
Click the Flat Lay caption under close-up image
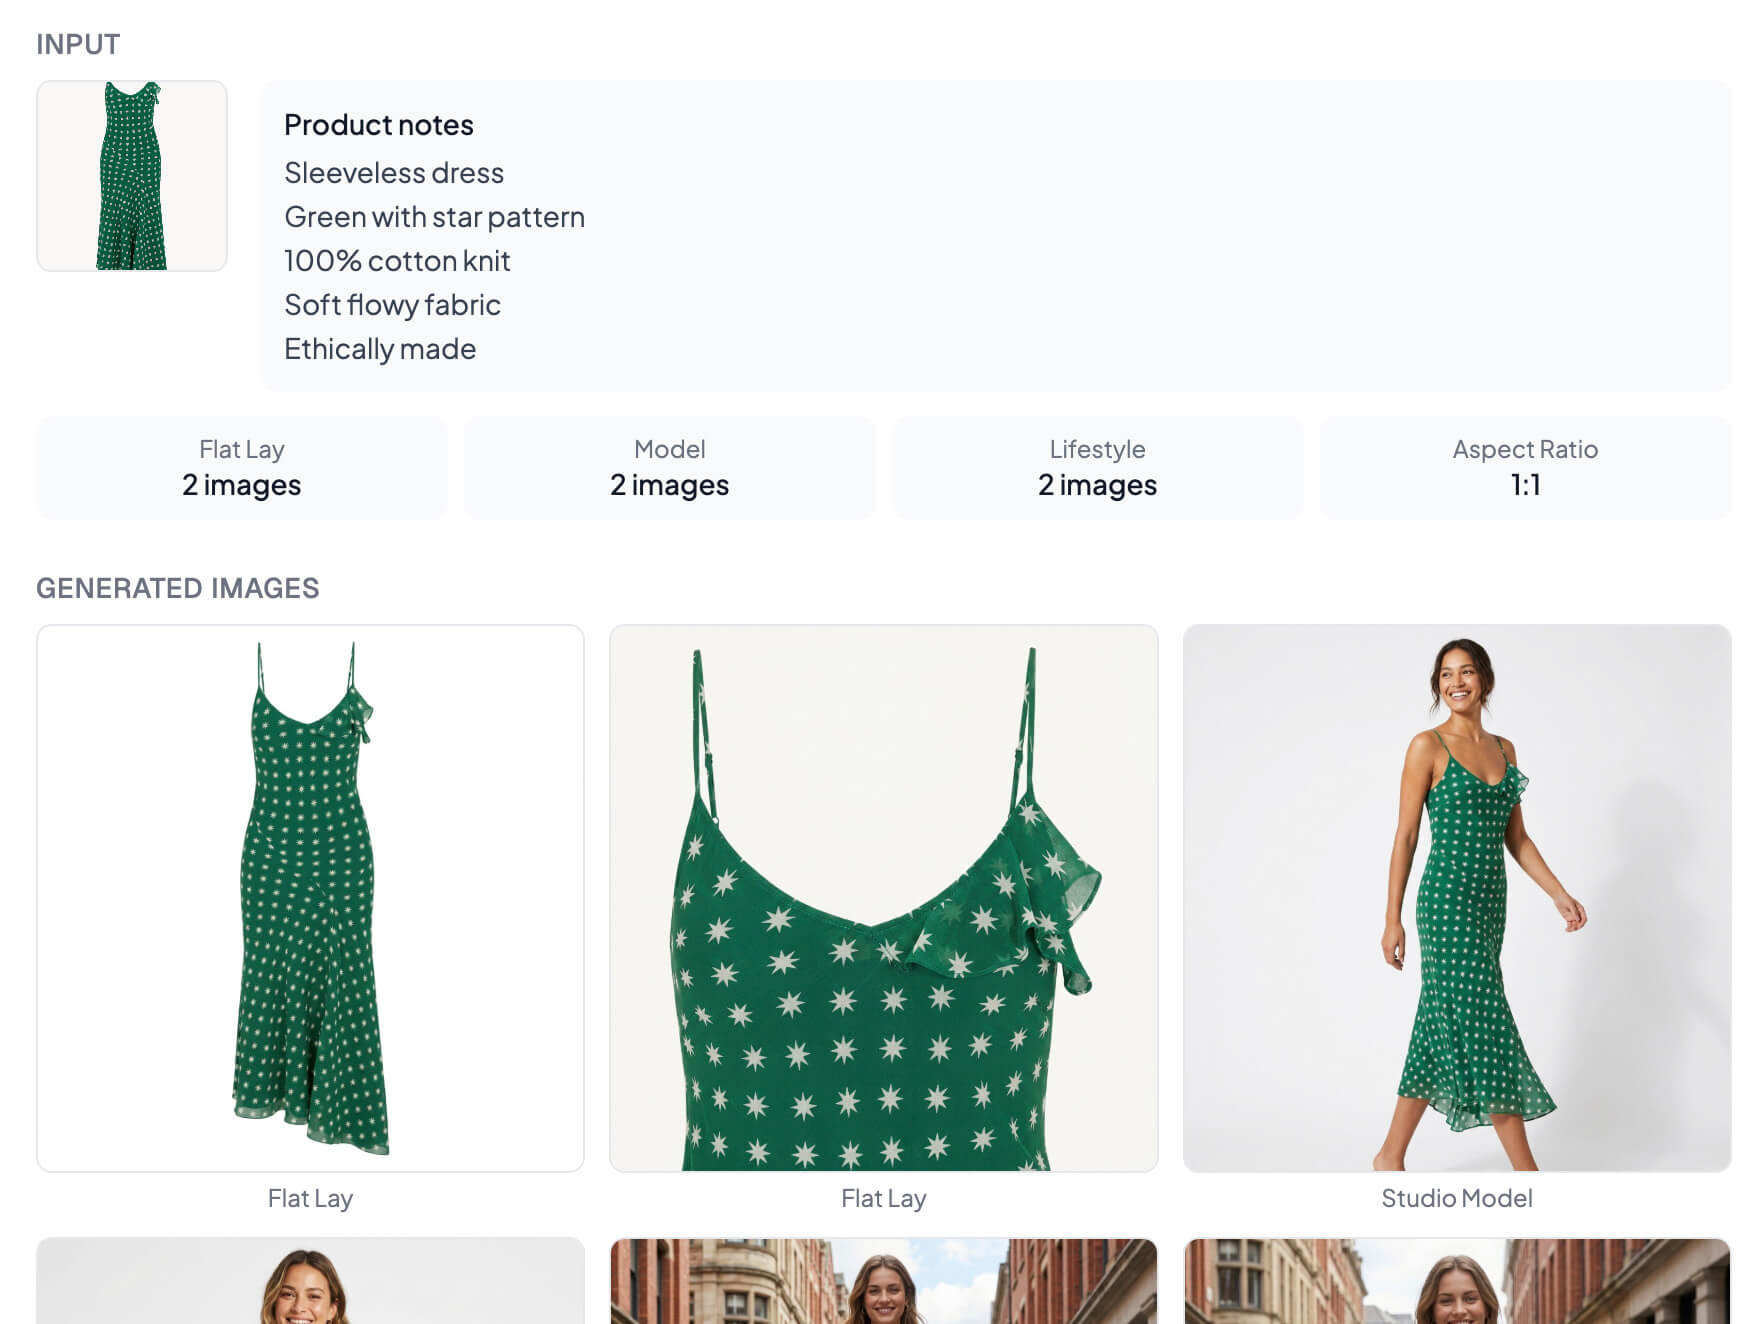[x=884, y=1198]
